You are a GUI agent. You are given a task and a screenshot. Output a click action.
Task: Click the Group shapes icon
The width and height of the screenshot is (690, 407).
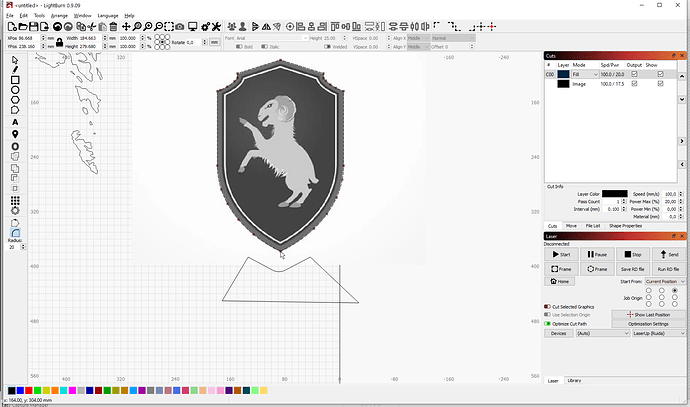[x=232, y=27]
